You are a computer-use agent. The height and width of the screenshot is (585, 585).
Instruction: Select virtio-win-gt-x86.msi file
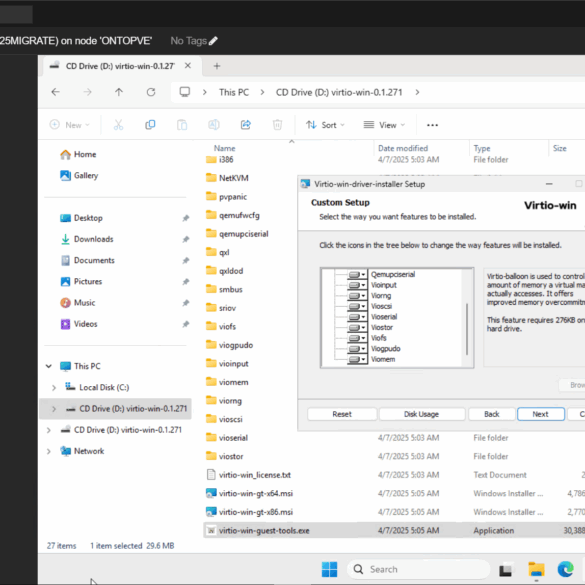coord(256,512)
